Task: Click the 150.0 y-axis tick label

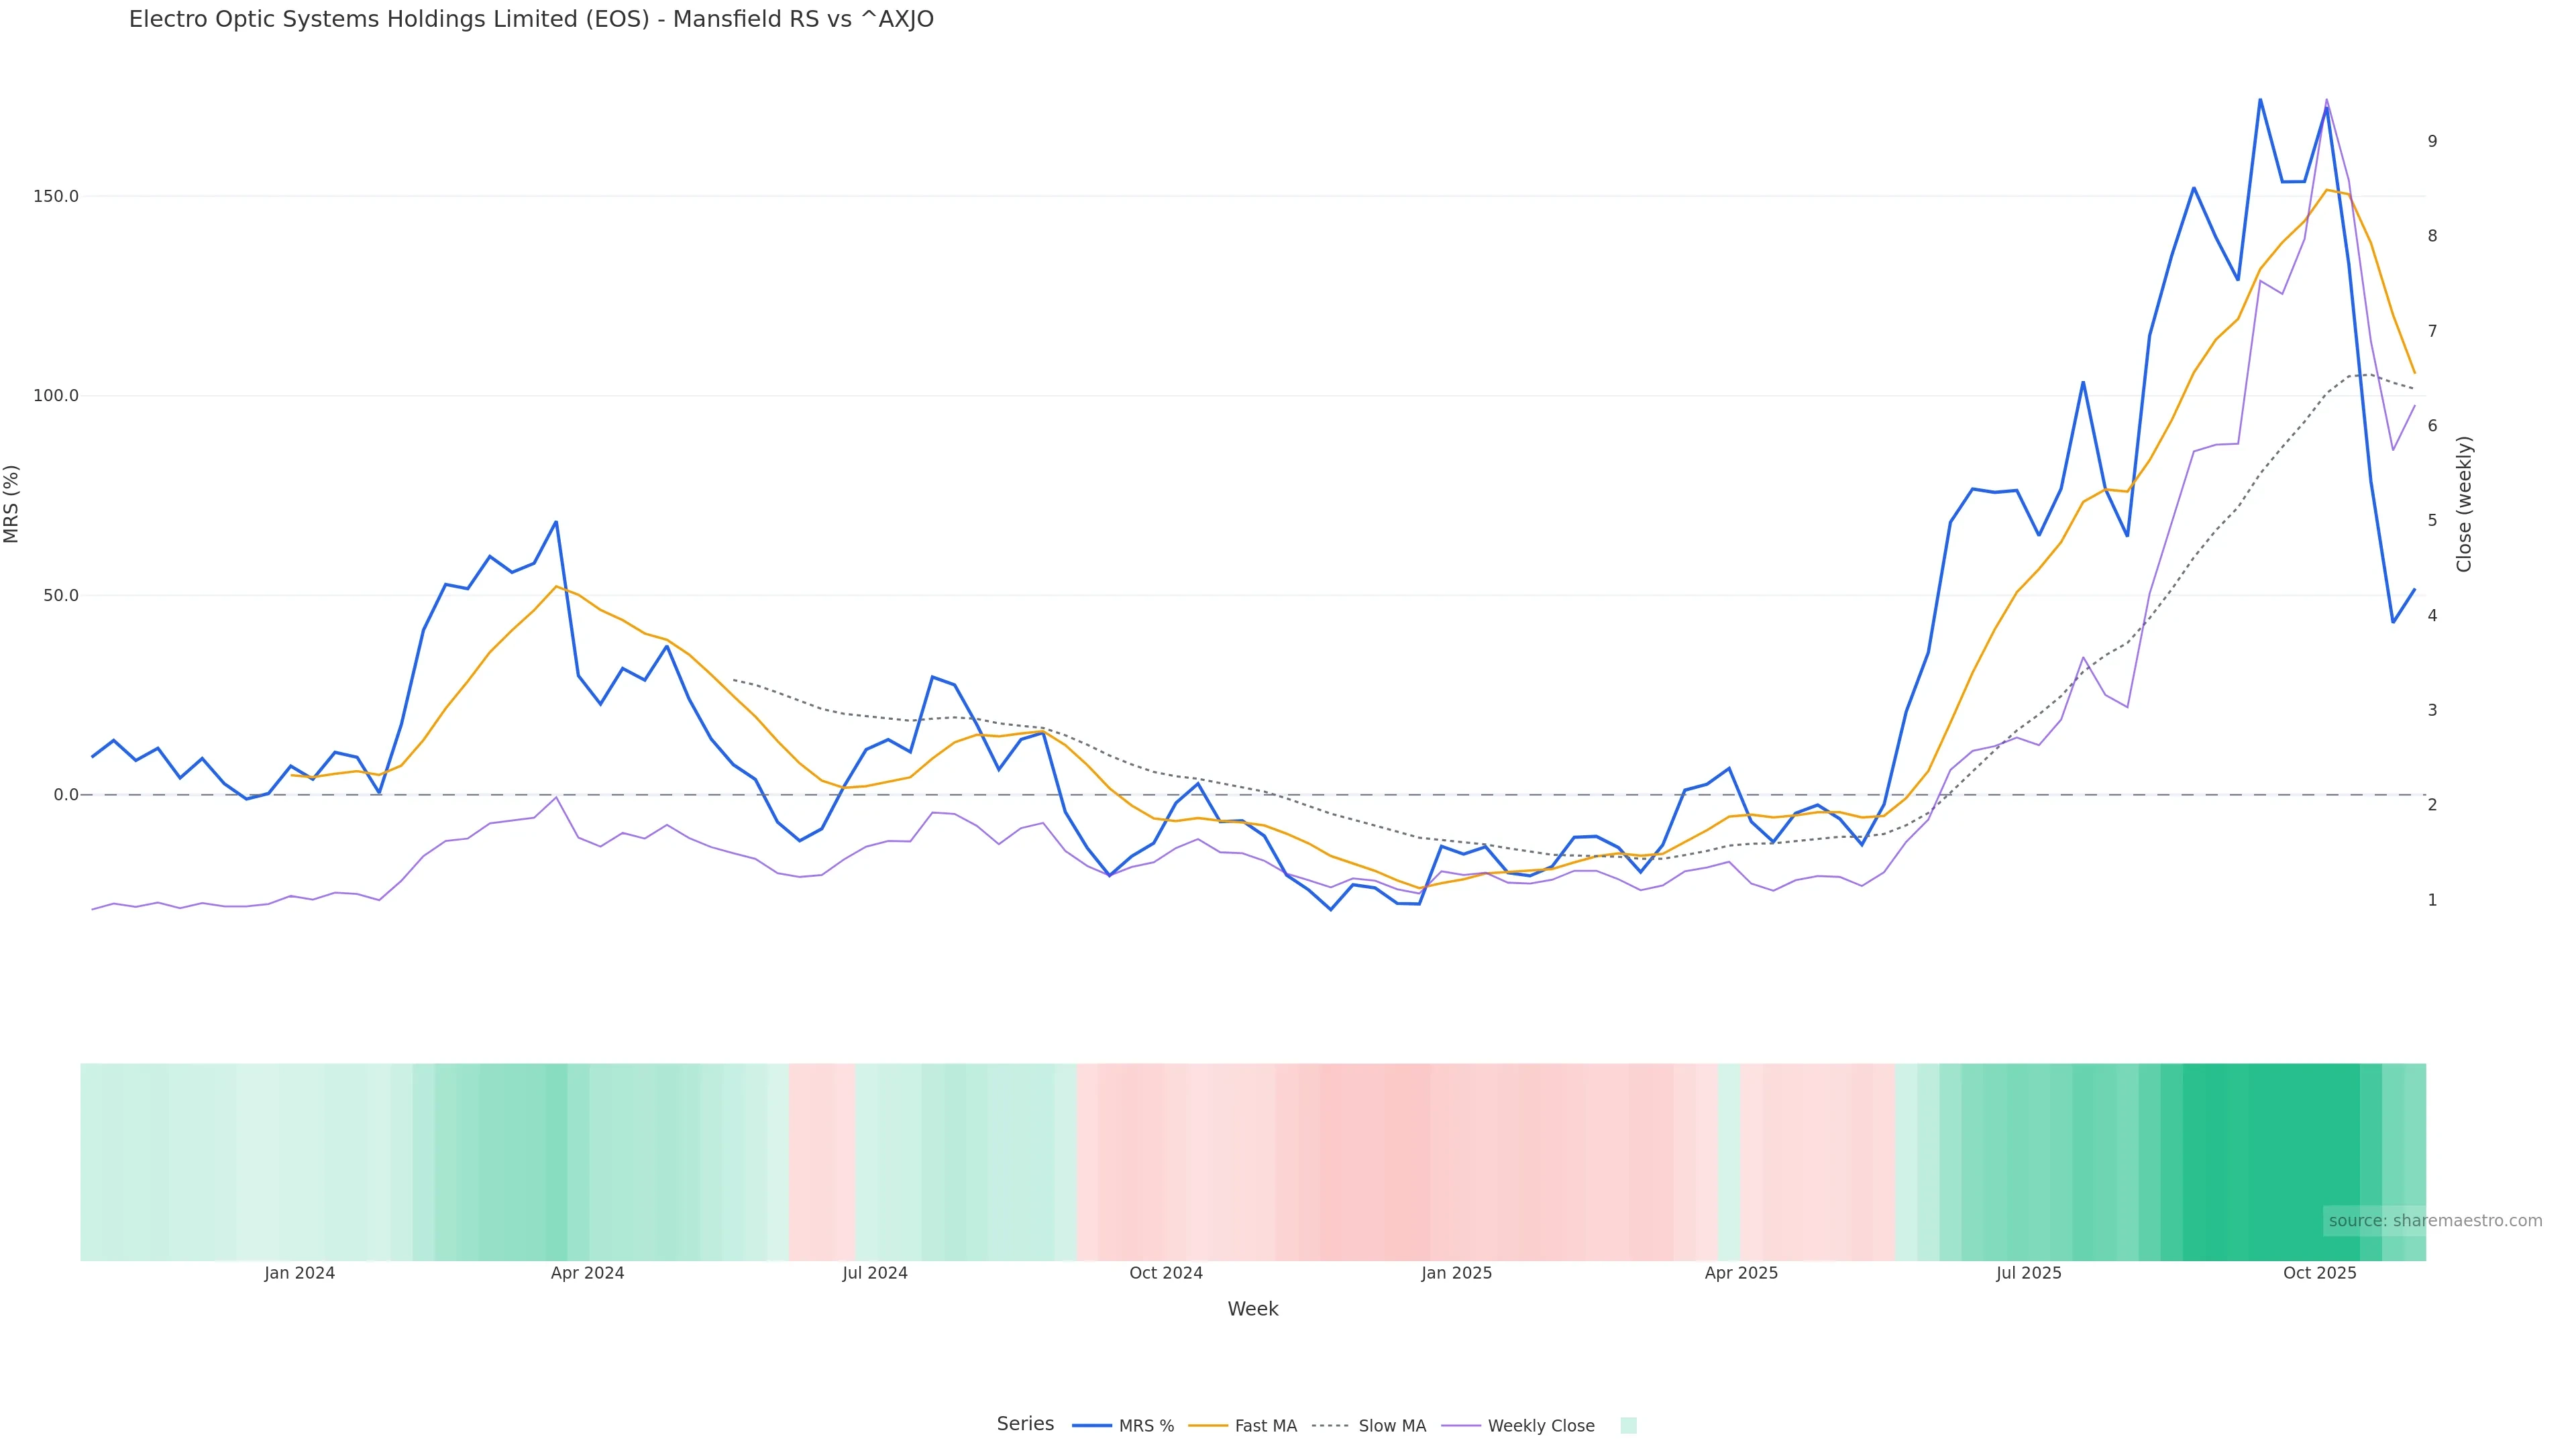Action: tap(56, 196)
